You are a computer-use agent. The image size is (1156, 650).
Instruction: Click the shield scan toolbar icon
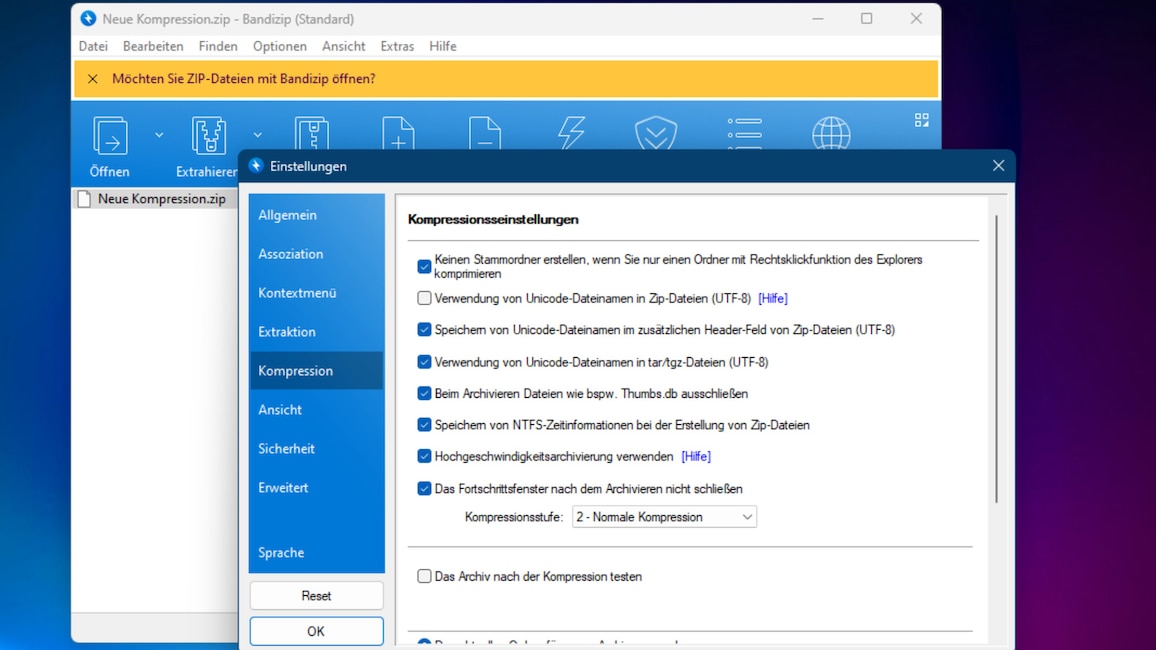pyautogui.click(x=656, y=133)
